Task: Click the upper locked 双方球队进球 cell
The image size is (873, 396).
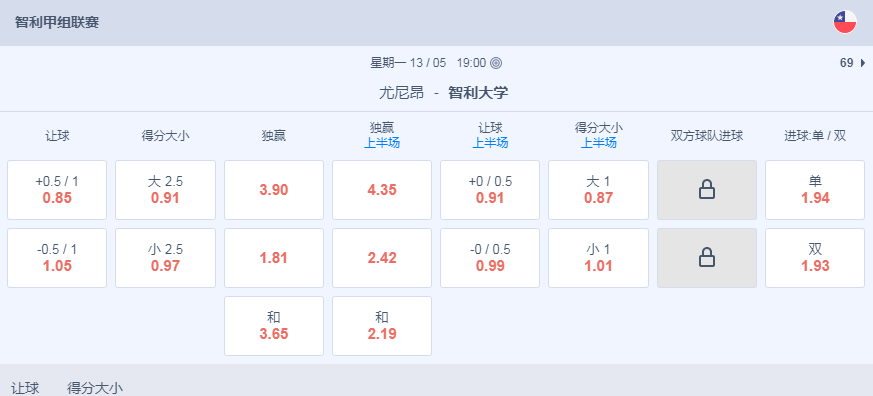Action: pyautogui.click(x=707, y=190)
